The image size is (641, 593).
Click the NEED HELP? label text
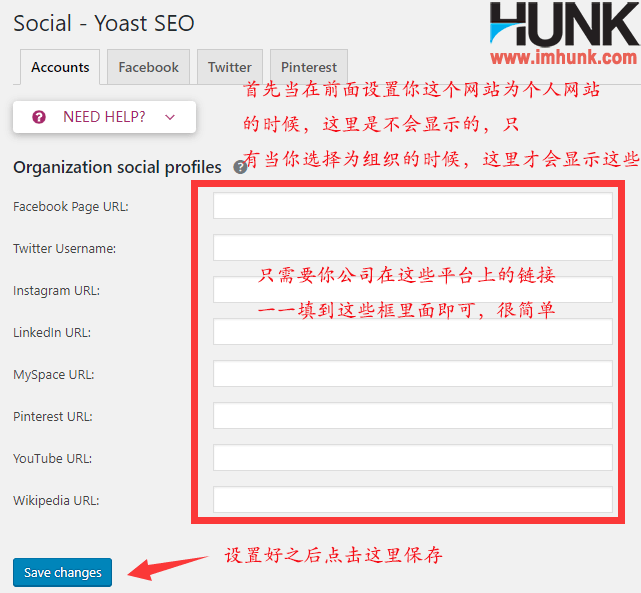click(x=104, y=117)
